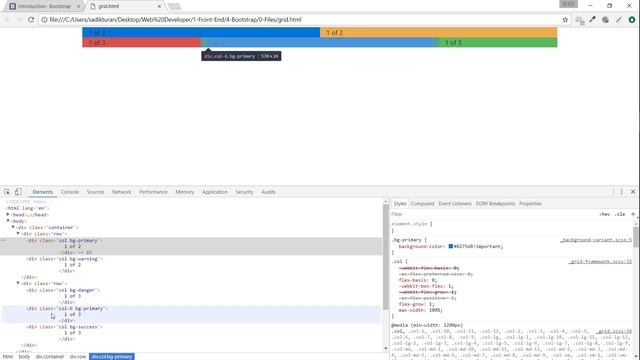The width and height of the screenshot is (640, 360).
Task: Open the _background-variant.scss source link
Action: point(596,240)
